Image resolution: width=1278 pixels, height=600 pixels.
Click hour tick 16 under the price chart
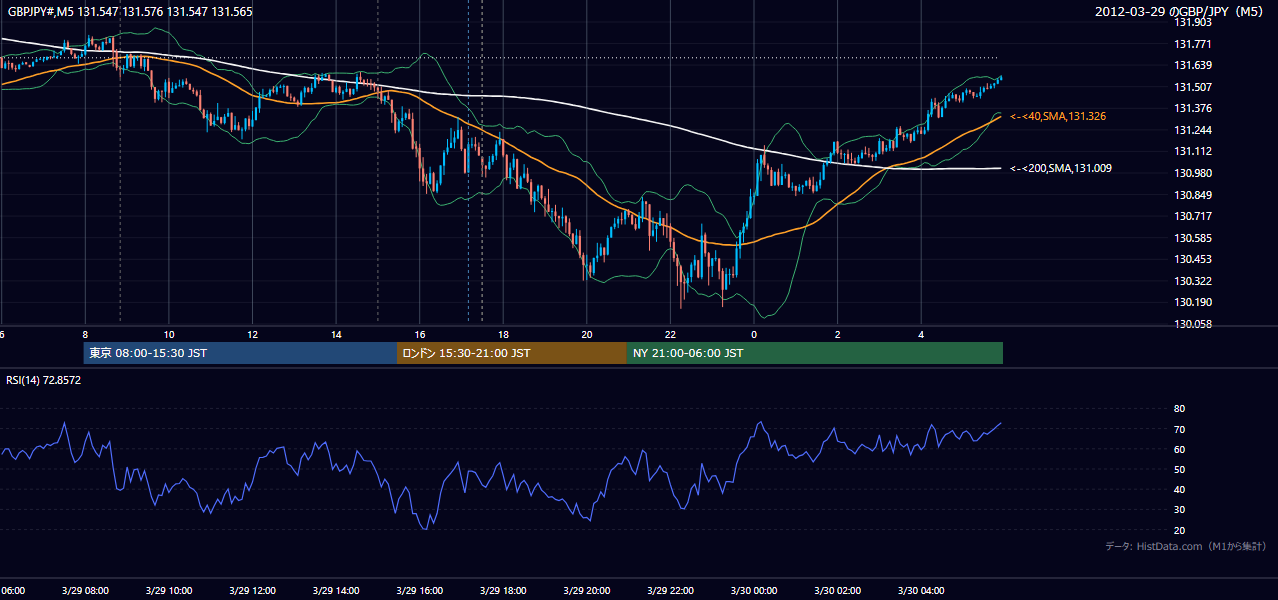[x=420, y=335]
